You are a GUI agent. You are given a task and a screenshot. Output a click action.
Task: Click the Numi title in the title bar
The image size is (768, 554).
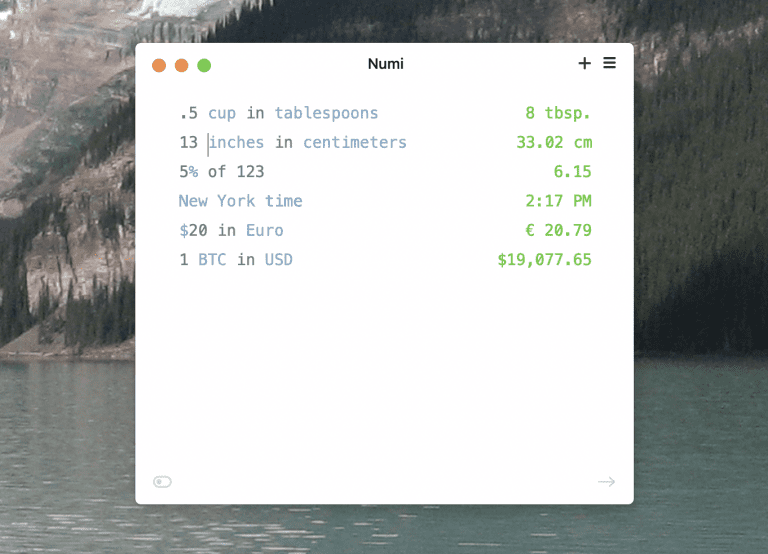(x=385, y=64)
